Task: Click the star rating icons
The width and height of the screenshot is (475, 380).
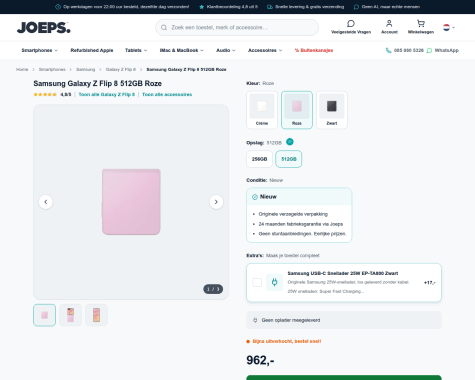Action: coord(45,94)
